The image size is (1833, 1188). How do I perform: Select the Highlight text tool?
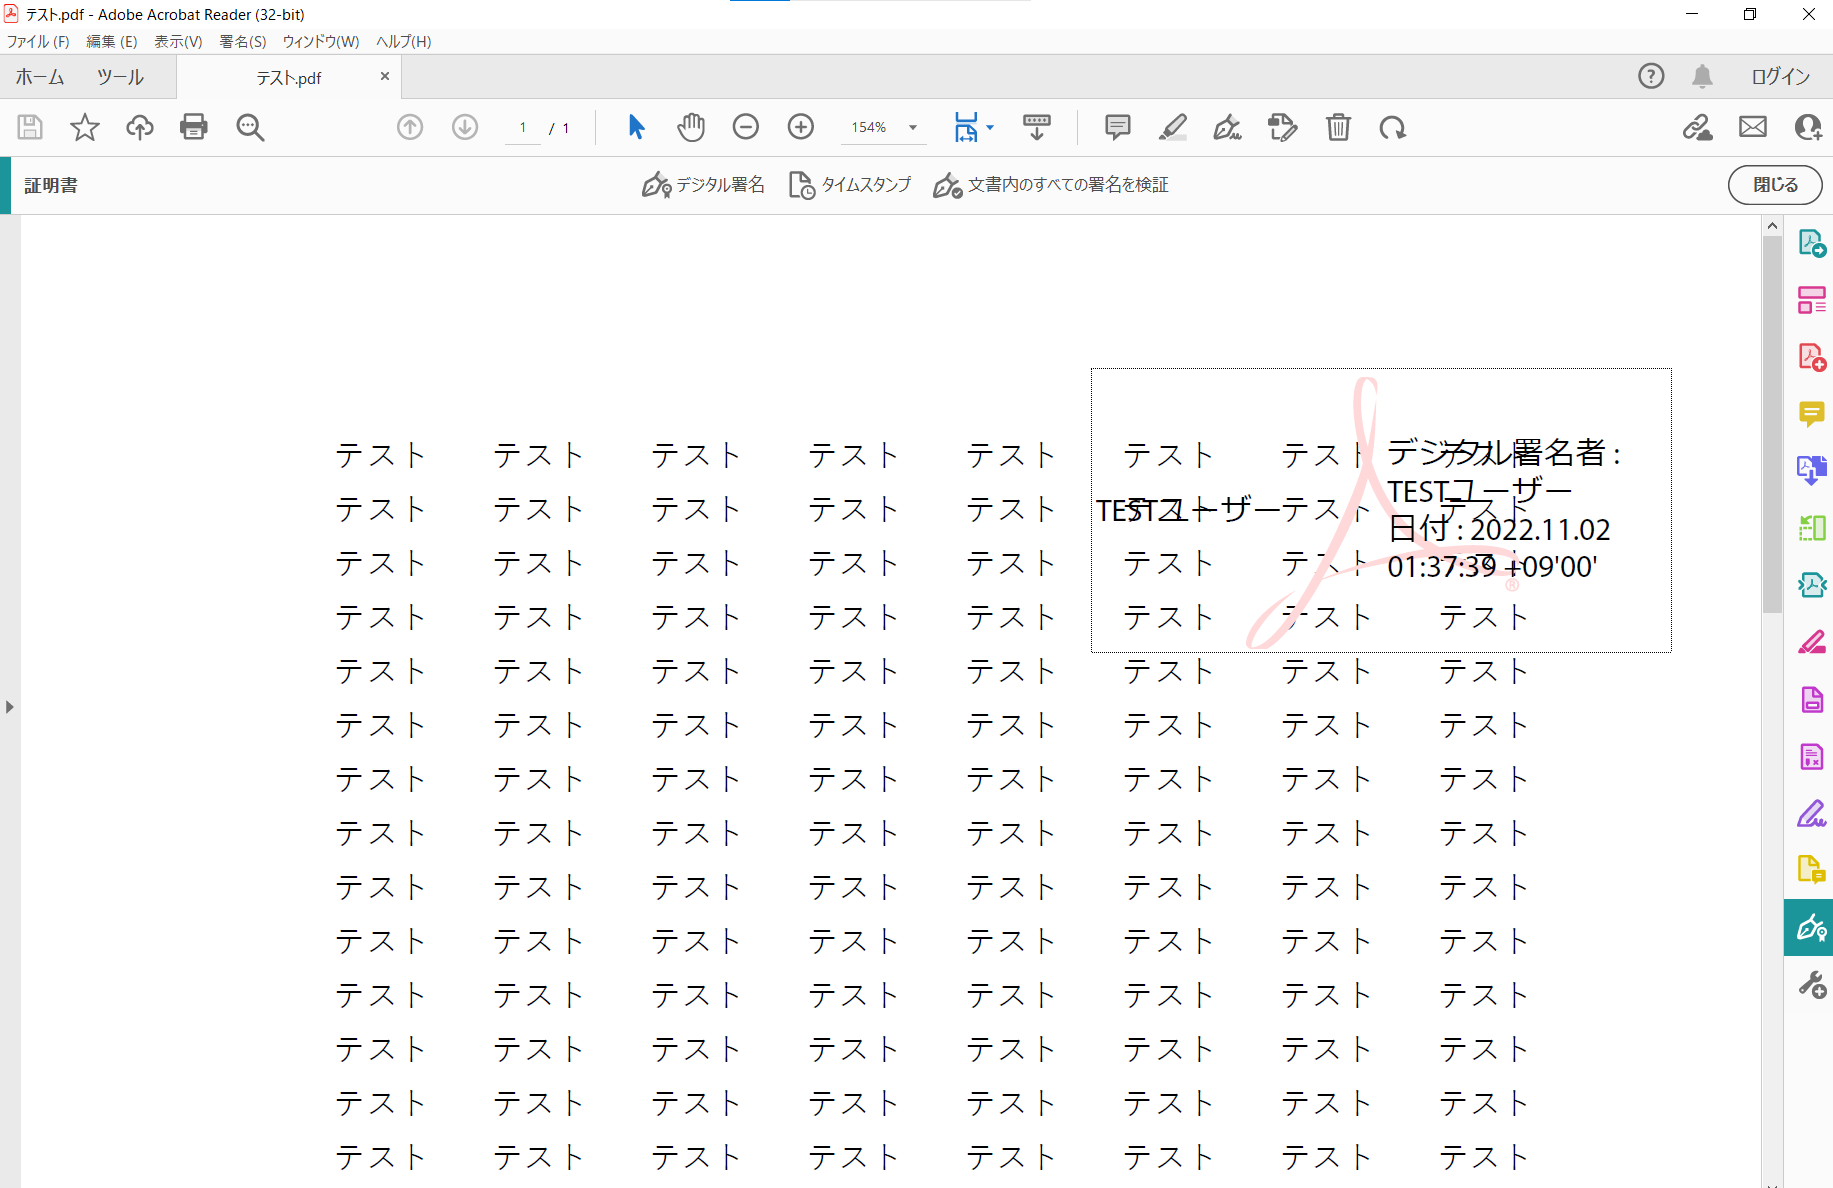pyautogui.click(x=1172, y=127)
